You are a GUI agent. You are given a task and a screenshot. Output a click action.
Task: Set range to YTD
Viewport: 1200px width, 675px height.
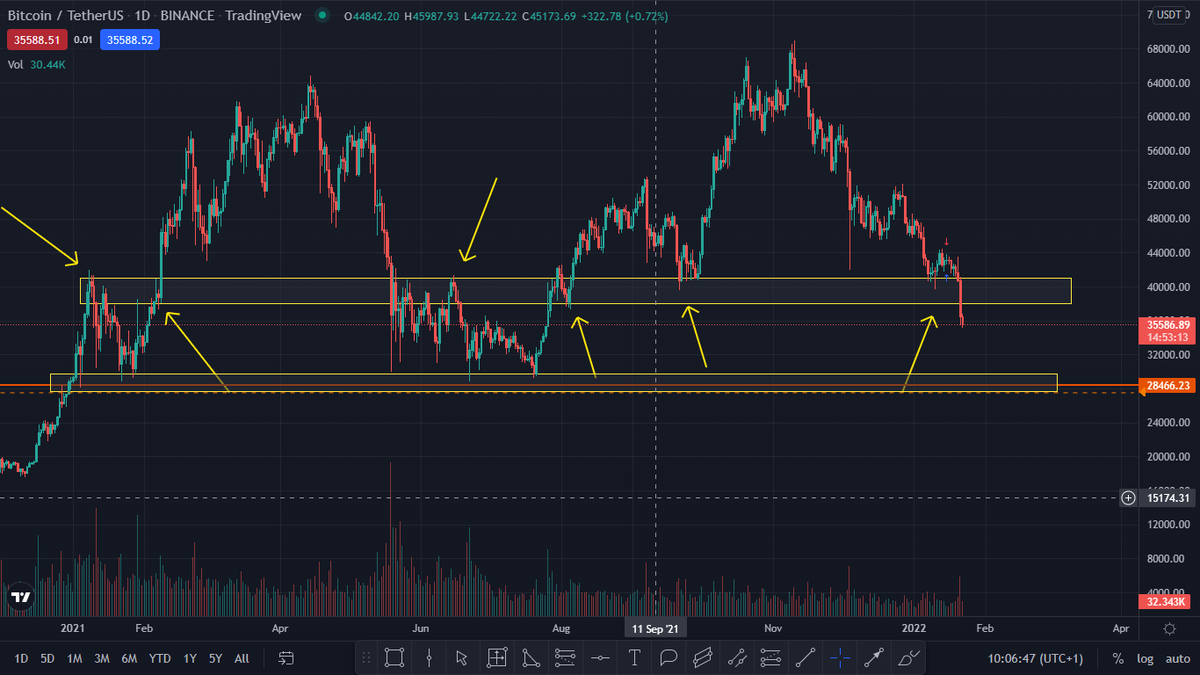coord(159,658)
